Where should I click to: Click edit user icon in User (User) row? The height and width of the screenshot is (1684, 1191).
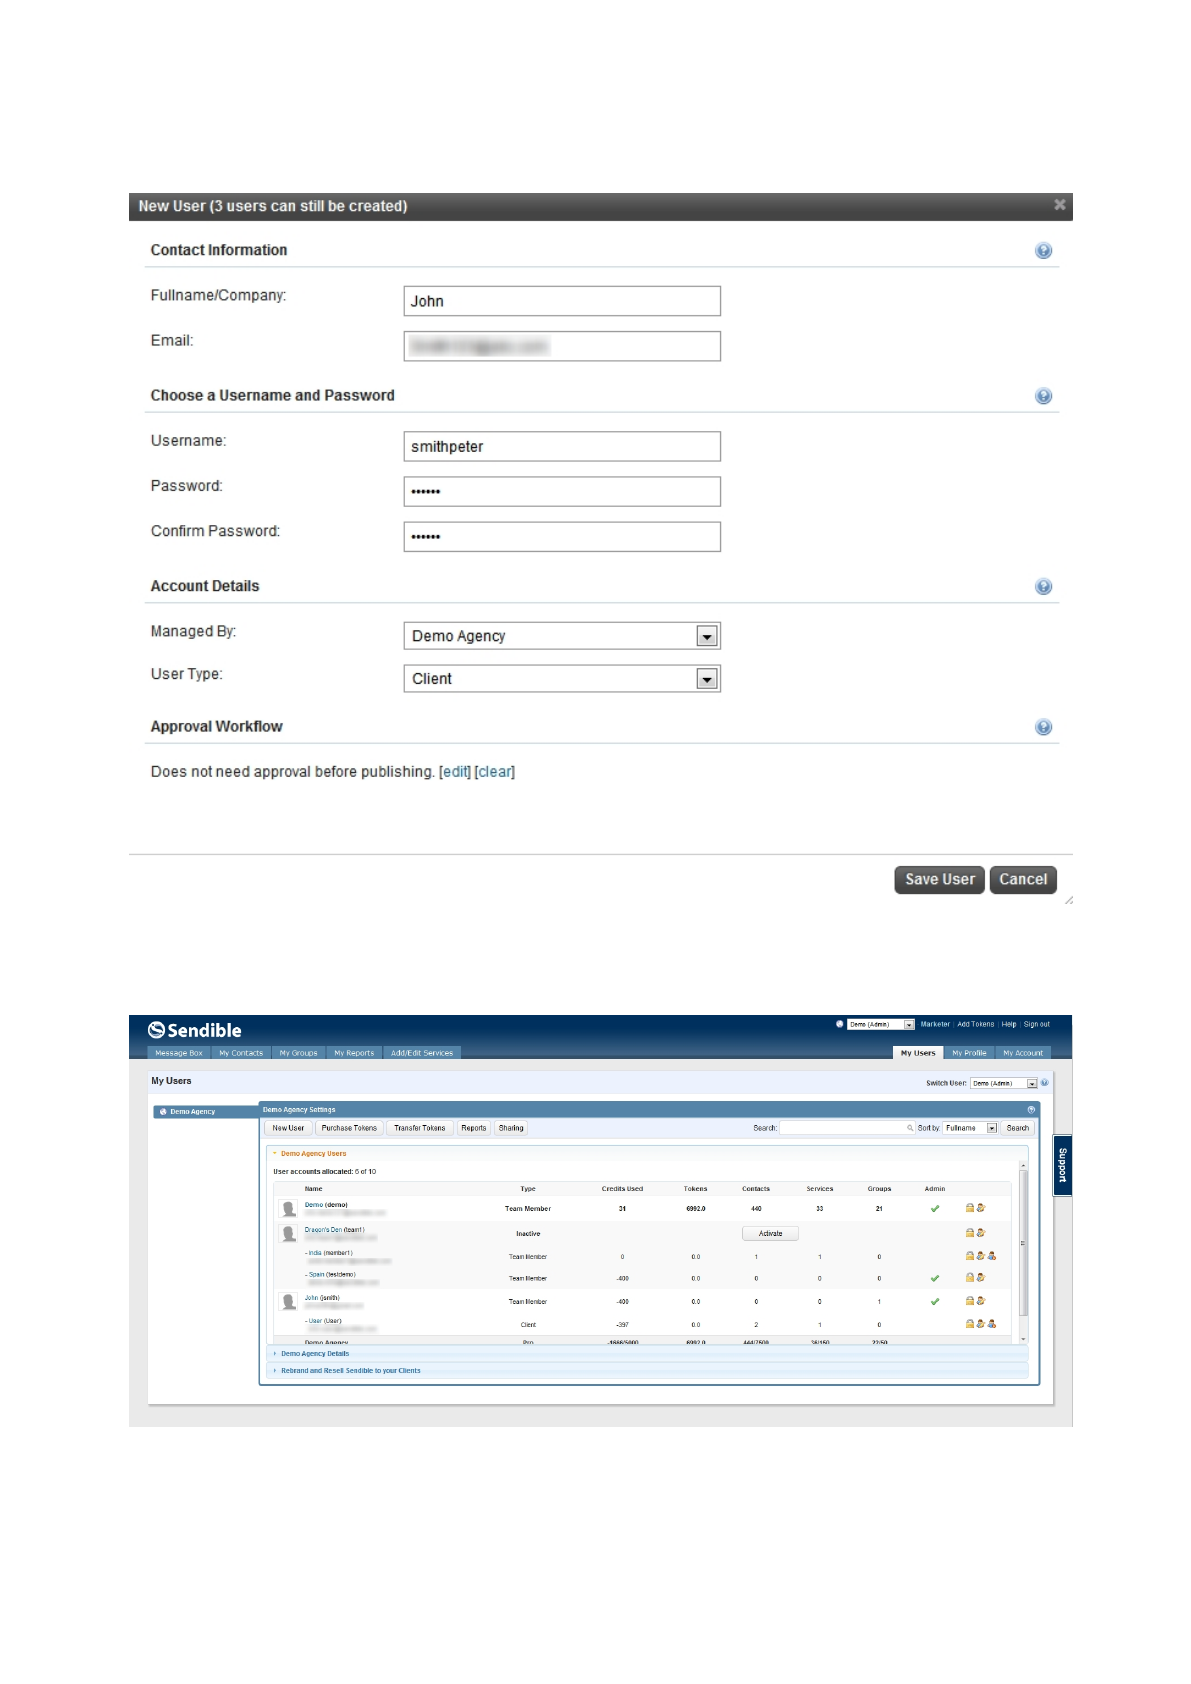980,1324
